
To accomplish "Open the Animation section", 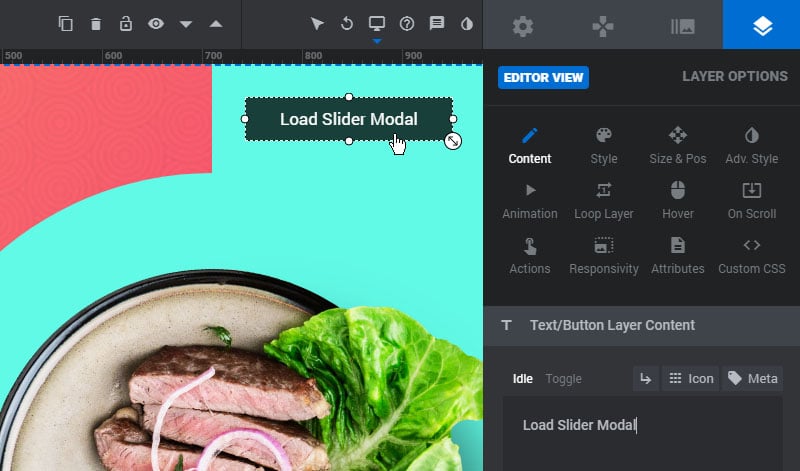I will [530, 202].
